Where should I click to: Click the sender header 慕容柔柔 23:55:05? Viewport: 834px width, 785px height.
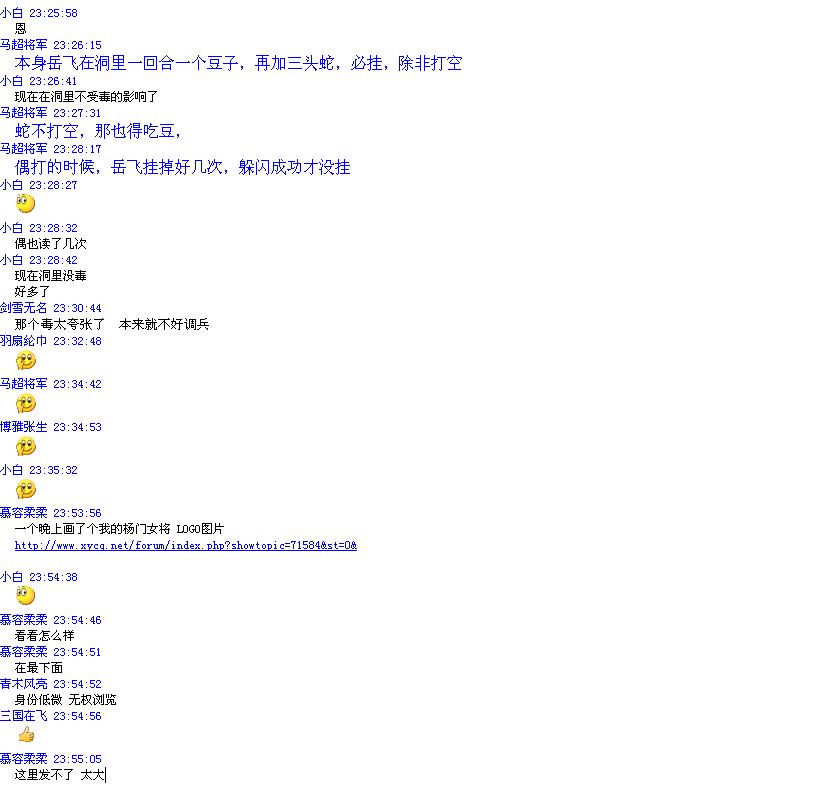[x=51, y=759]
